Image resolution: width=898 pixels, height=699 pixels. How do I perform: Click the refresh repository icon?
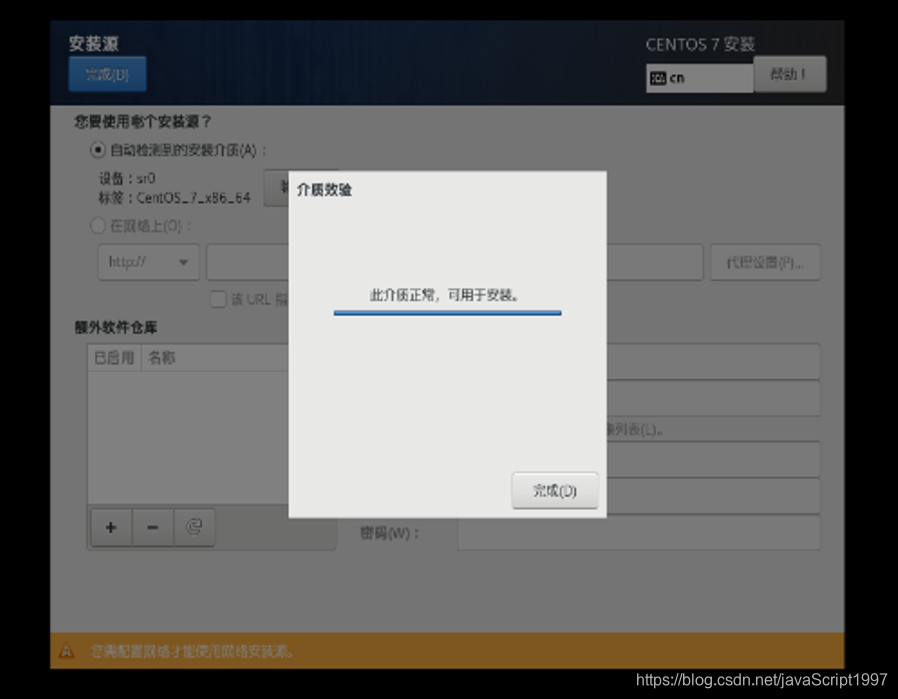[x=195, y=527]
